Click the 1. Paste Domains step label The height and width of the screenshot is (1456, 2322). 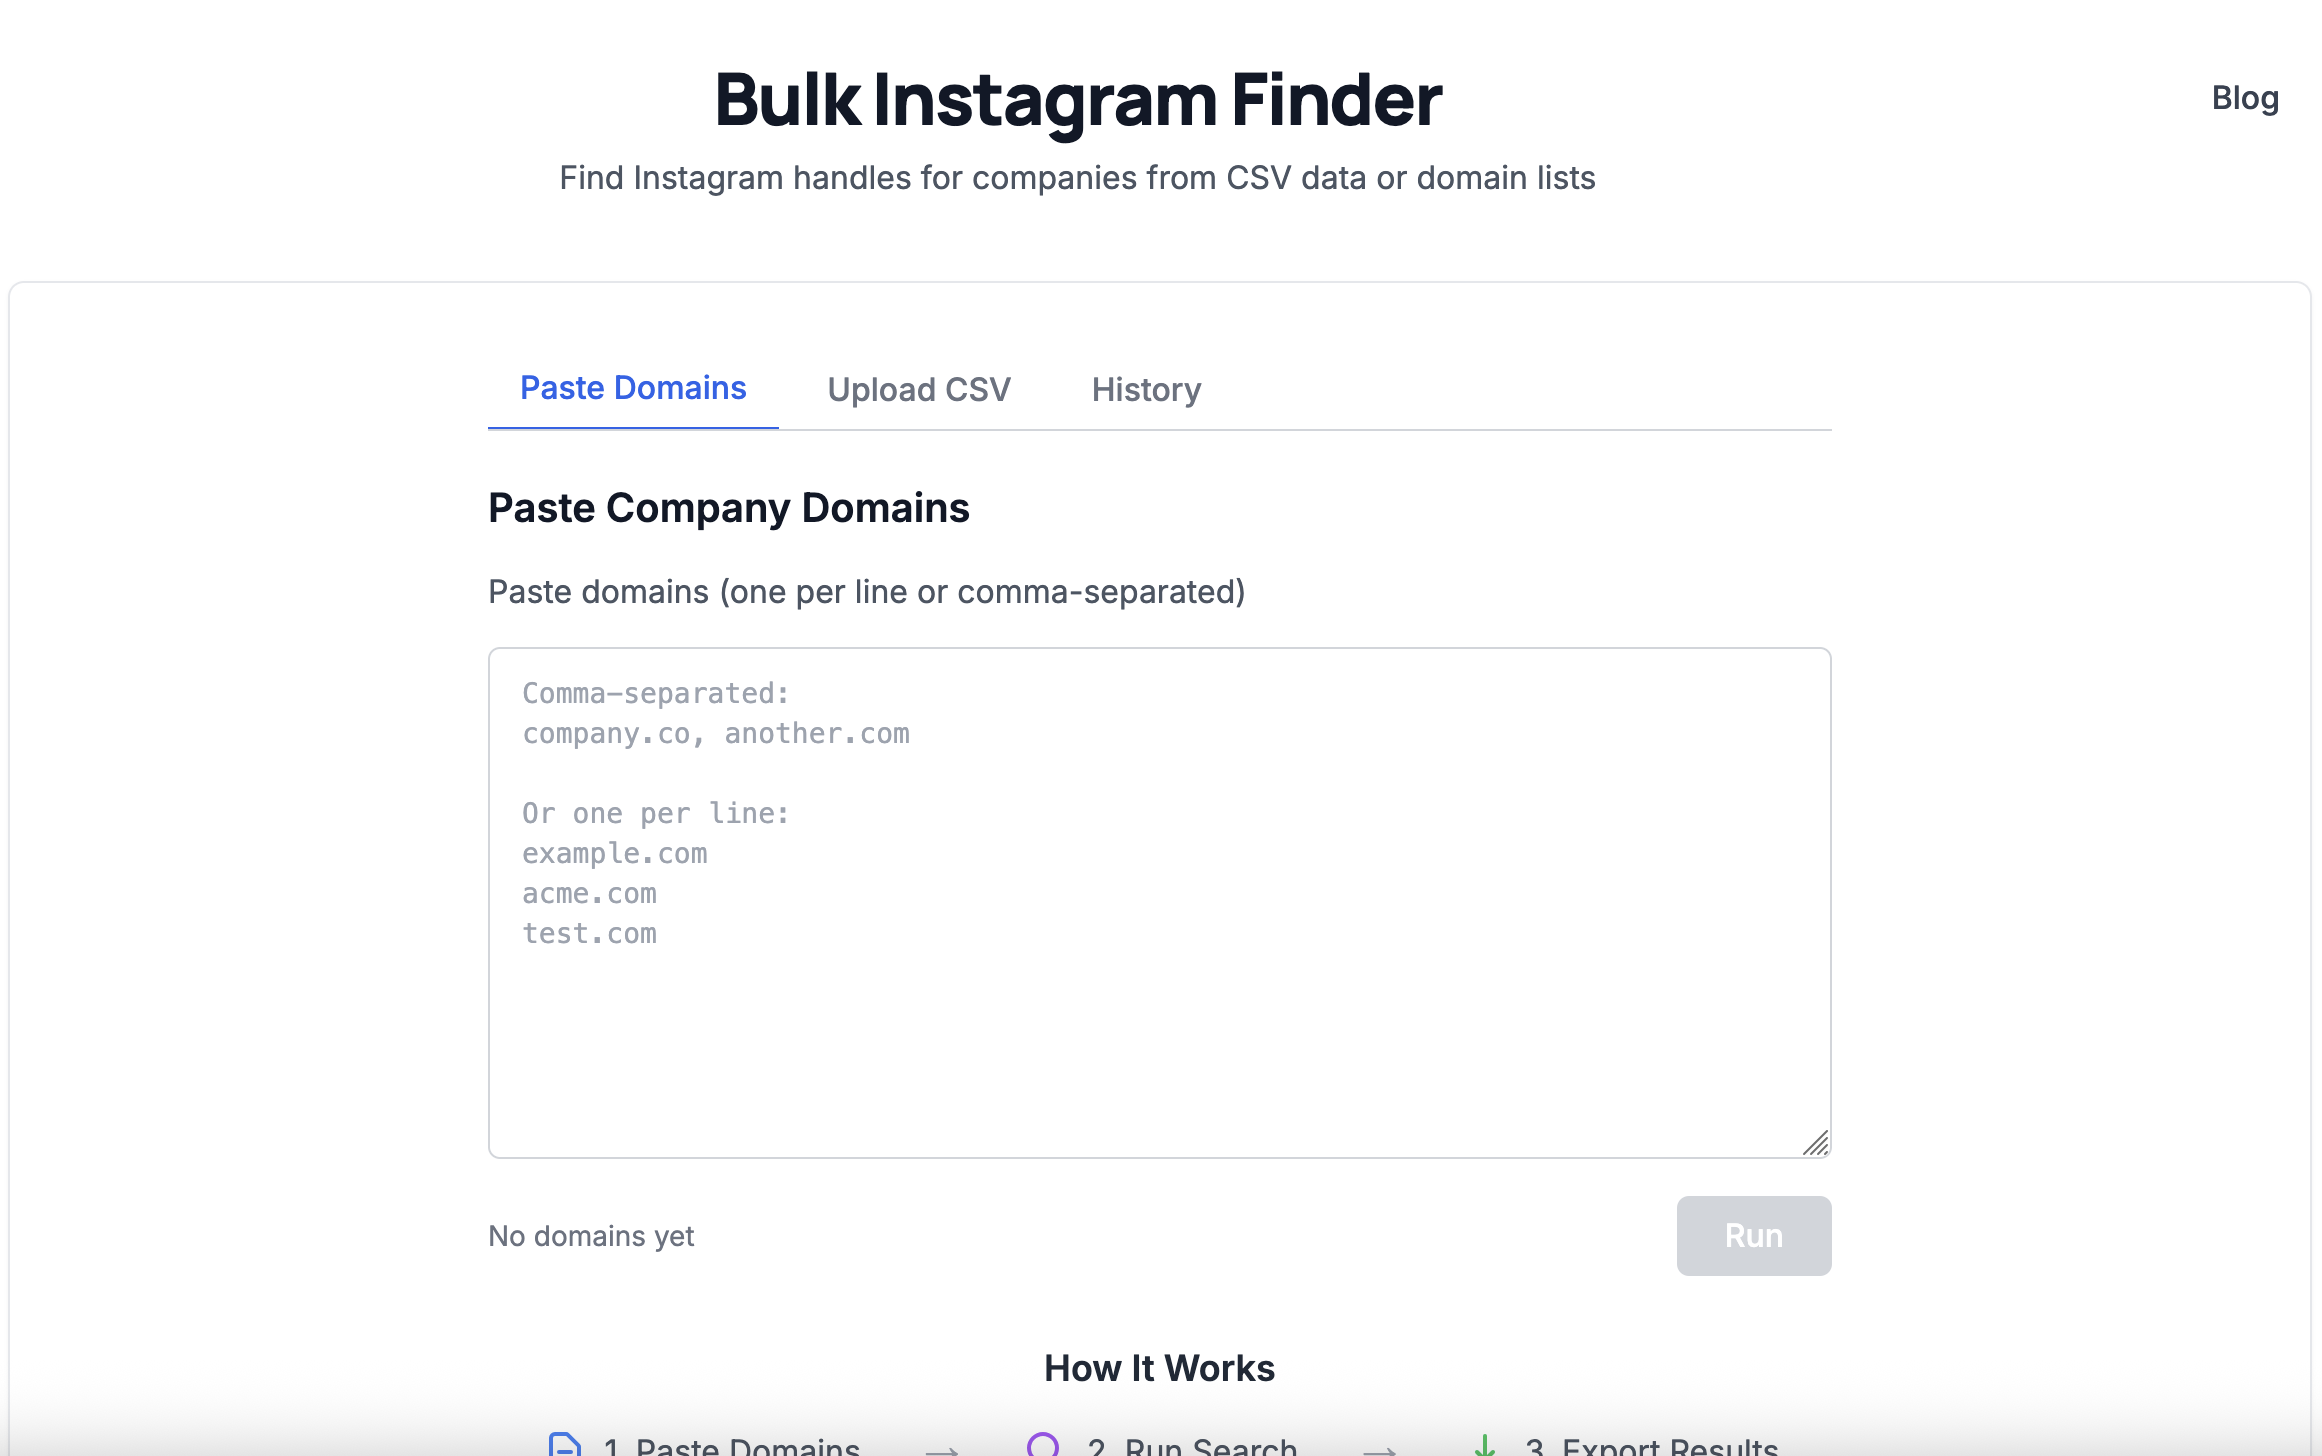pos(731,1445)
